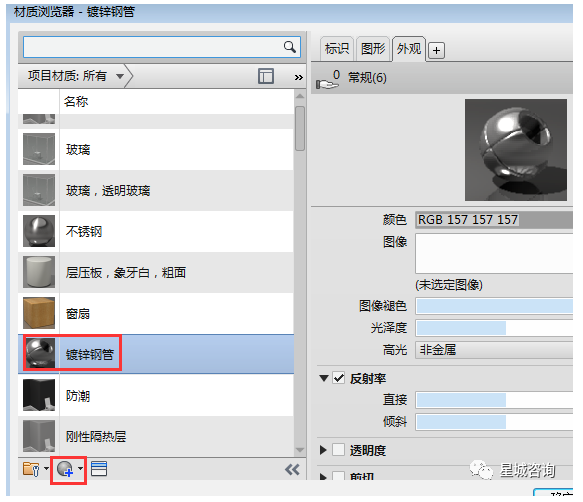Screen dimensions: 583x502
Task: Adjust the 直接 reflectivity slider
Action: (494, 400)
